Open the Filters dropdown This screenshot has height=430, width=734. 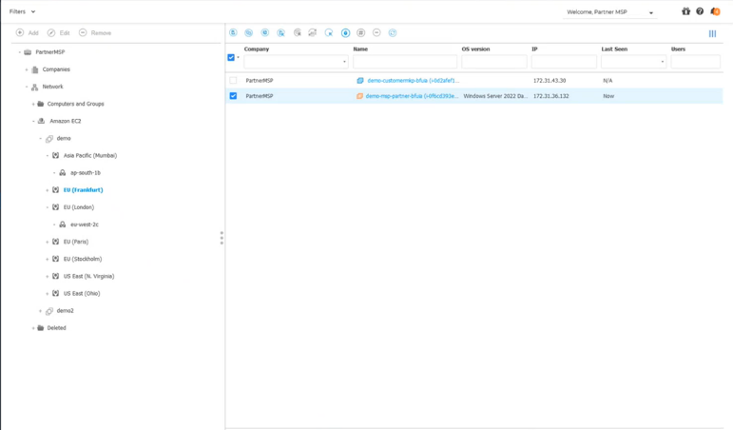click(x=22, y=12)
